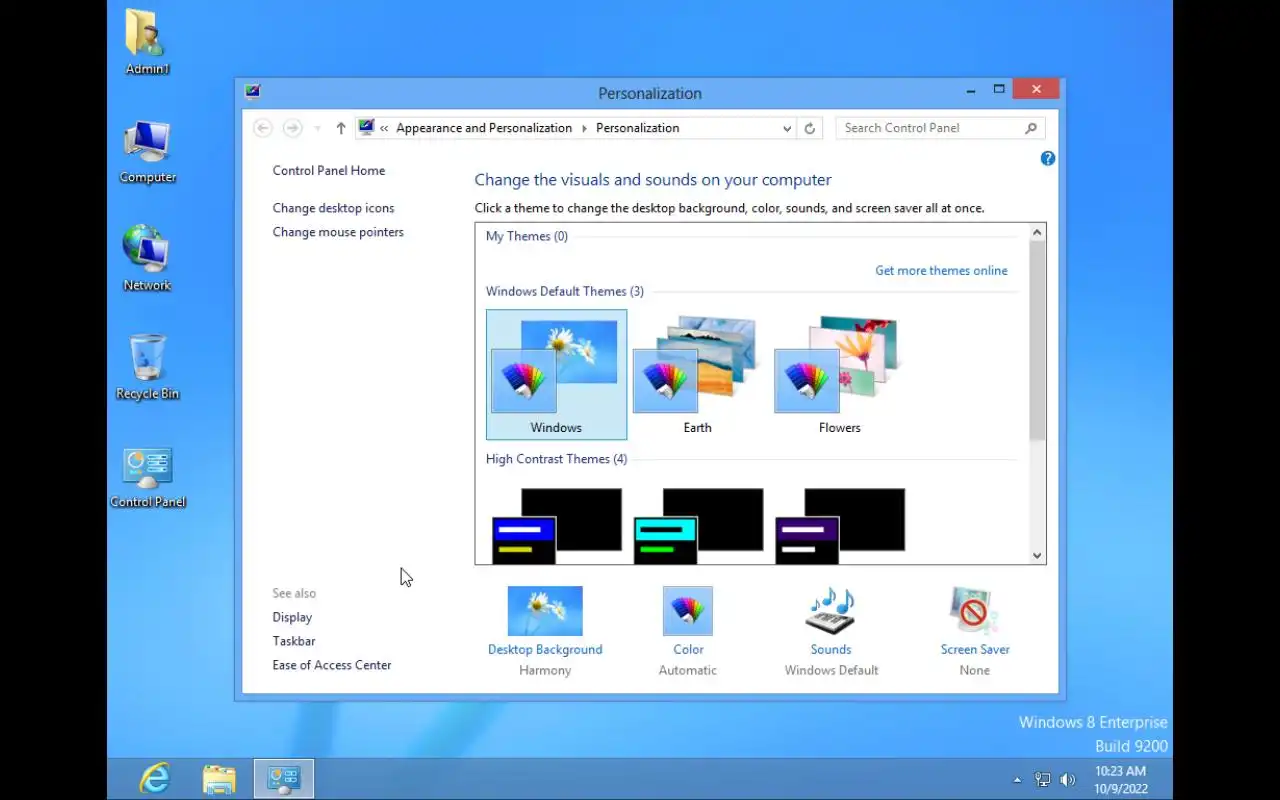Click the Screen Saver link text
Image resolution: width=1280 pixels, height=800 pixels.
point(975,650)
